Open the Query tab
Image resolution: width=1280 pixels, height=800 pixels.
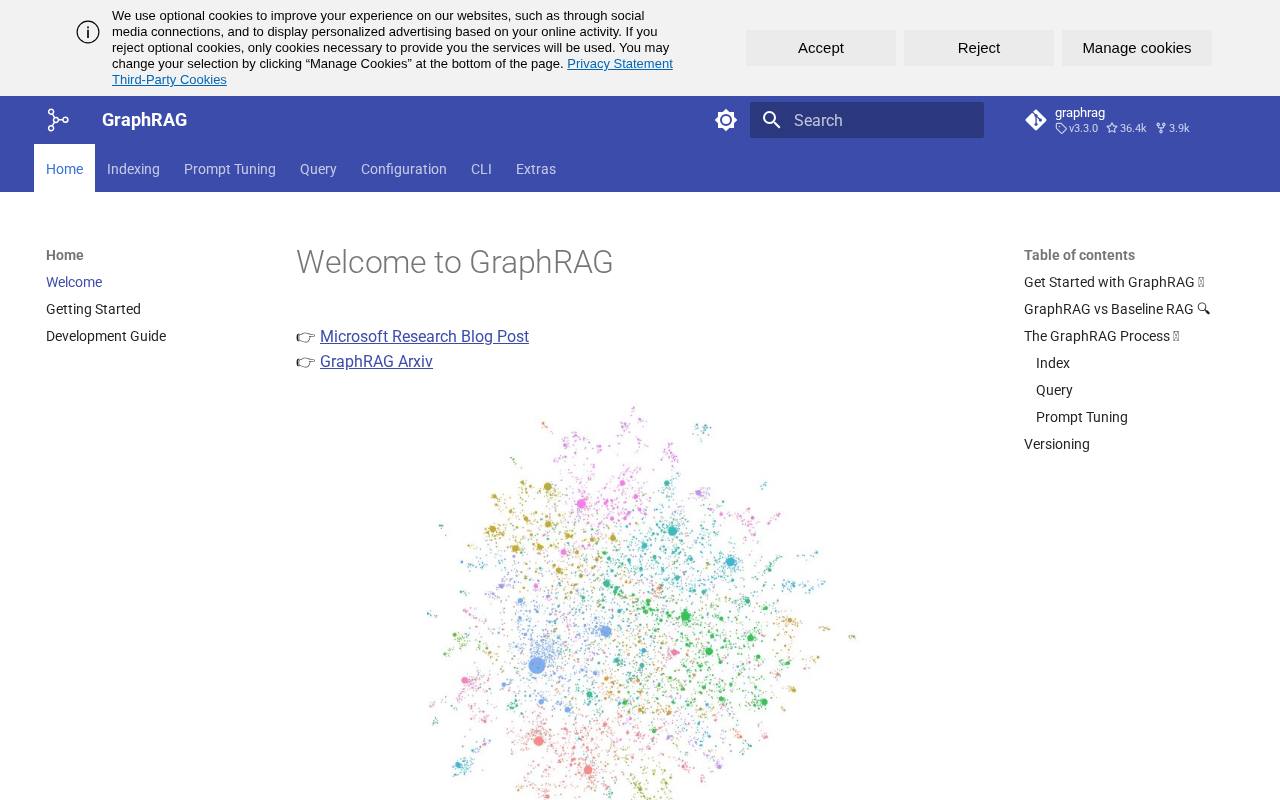pyautogui.click(x=318, y=169)
